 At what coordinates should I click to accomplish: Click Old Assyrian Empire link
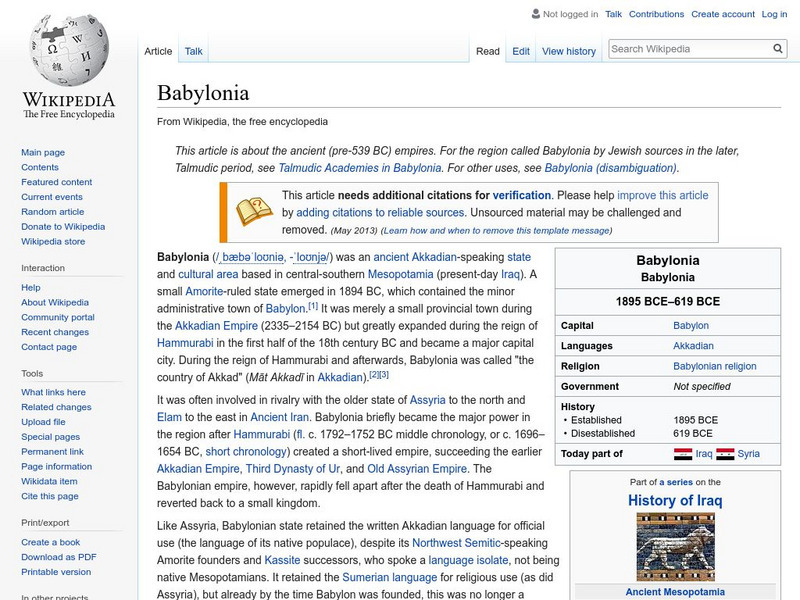pyautogui.click(x=417, y=468)
